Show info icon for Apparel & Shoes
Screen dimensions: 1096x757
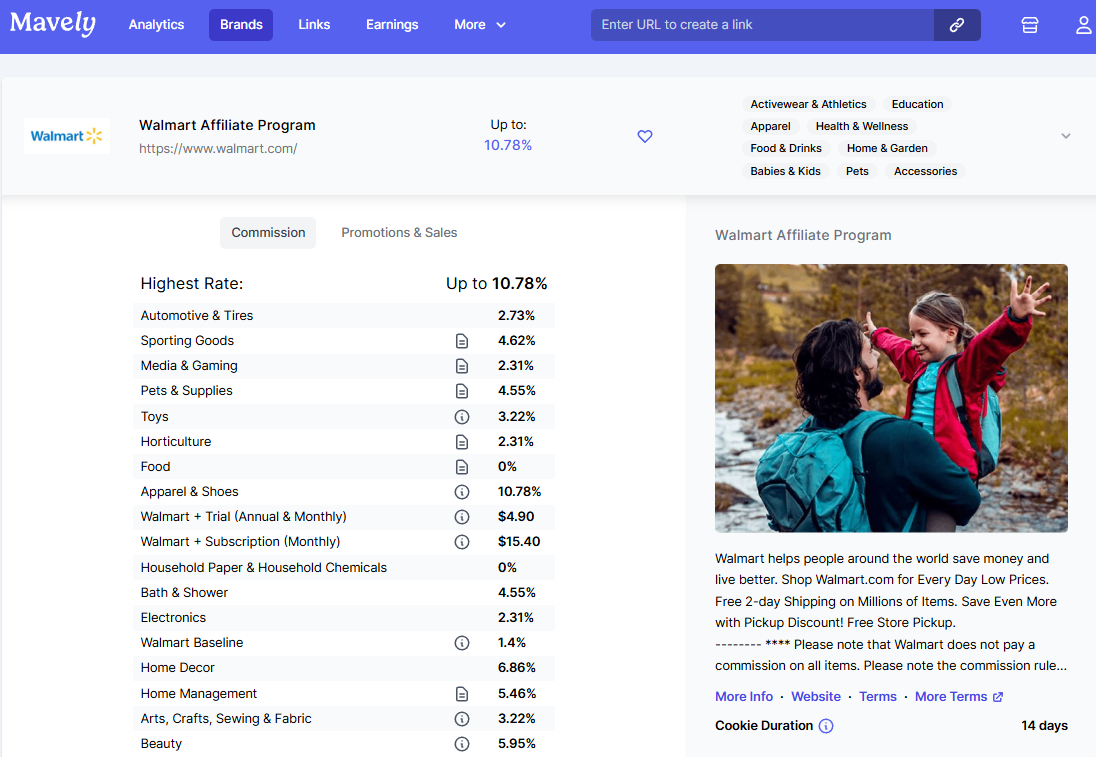pyautogui.click(x=461, y=492)
